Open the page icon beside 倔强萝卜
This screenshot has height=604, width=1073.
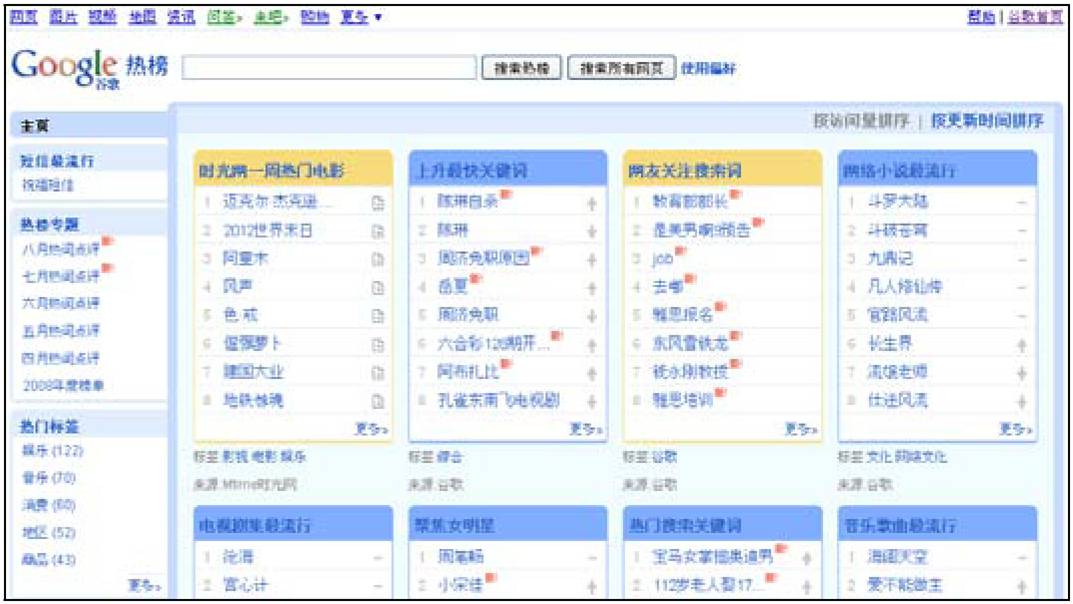(378, 345)
